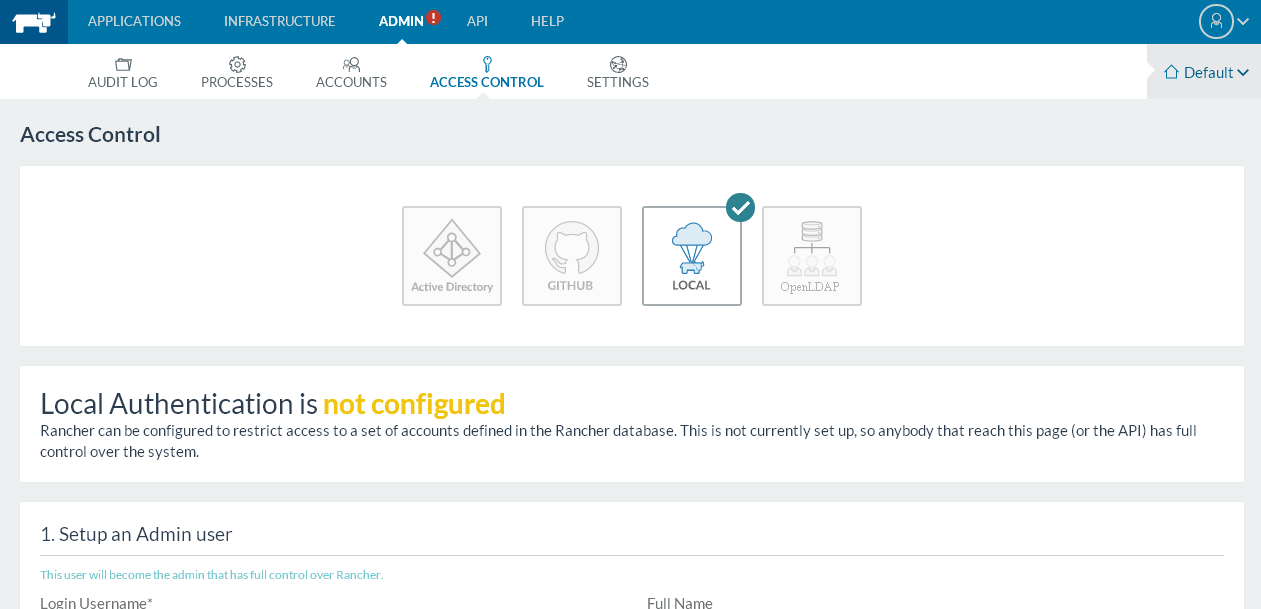
Task: Open the Help menu
Action: (x=547, y=21)
